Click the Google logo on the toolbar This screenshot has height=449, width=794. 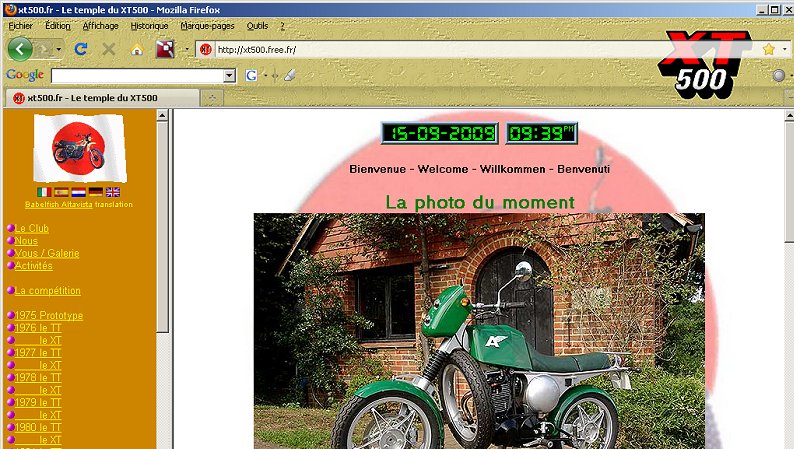[x=25, y=75]
